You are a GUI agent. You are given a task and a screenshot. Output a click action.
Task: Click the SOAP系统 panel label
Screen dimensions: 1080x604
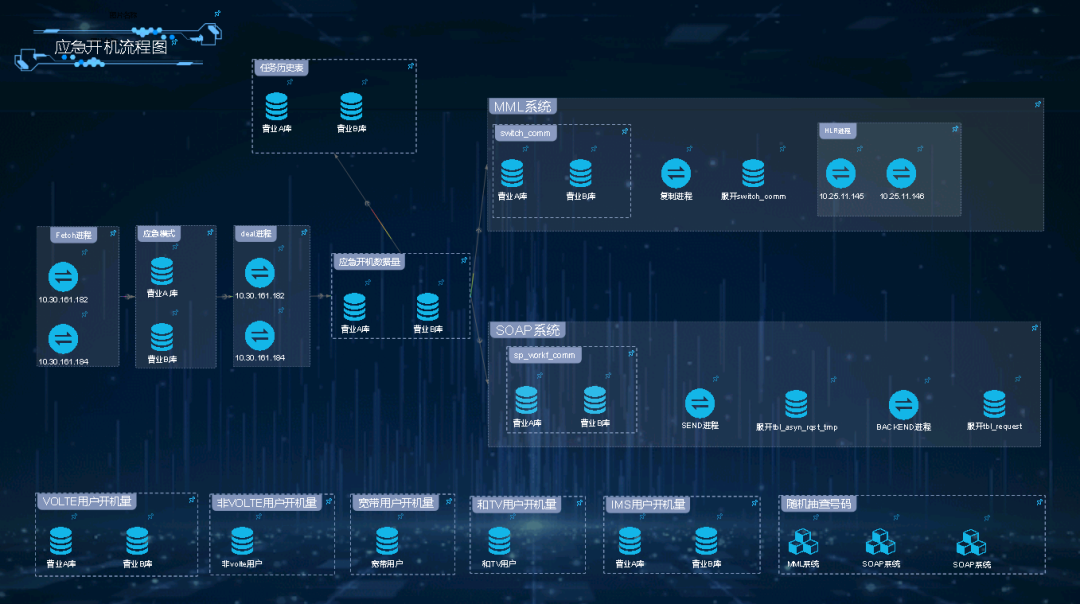point(528,330)
